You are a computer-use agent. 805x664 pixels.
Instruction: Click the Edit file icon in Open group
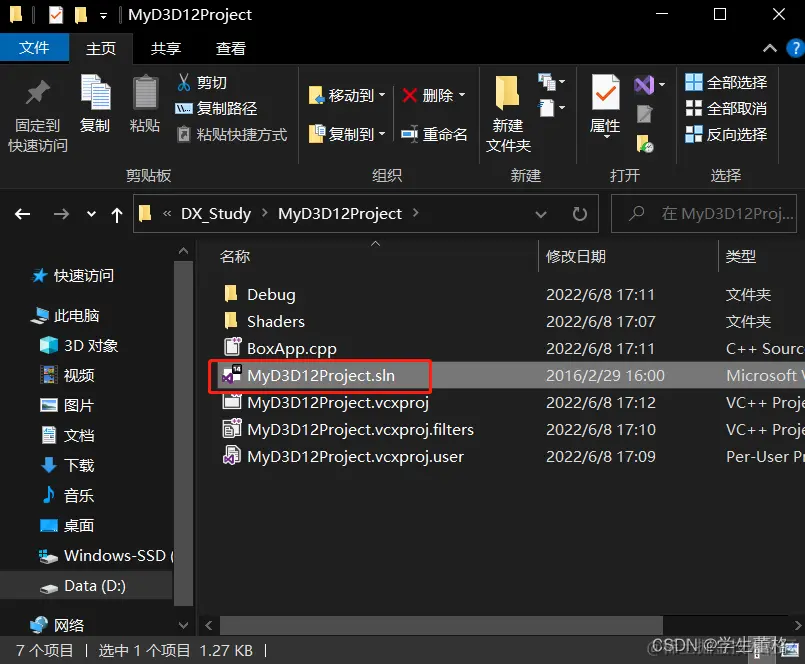pyautogui.click(x=644, y=114)
